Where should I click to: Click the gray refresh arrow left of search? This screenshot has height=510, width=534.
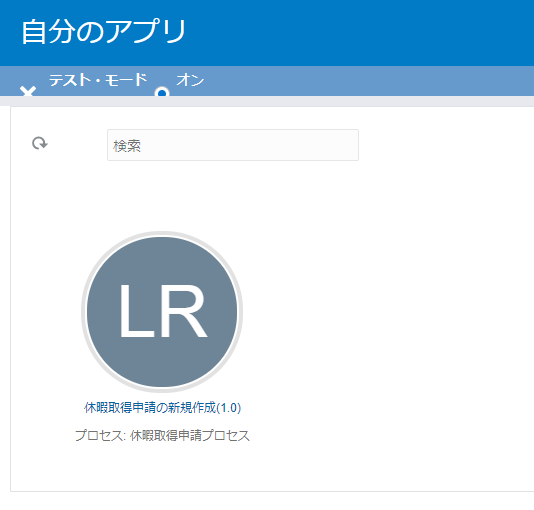(x=40, y=143)
